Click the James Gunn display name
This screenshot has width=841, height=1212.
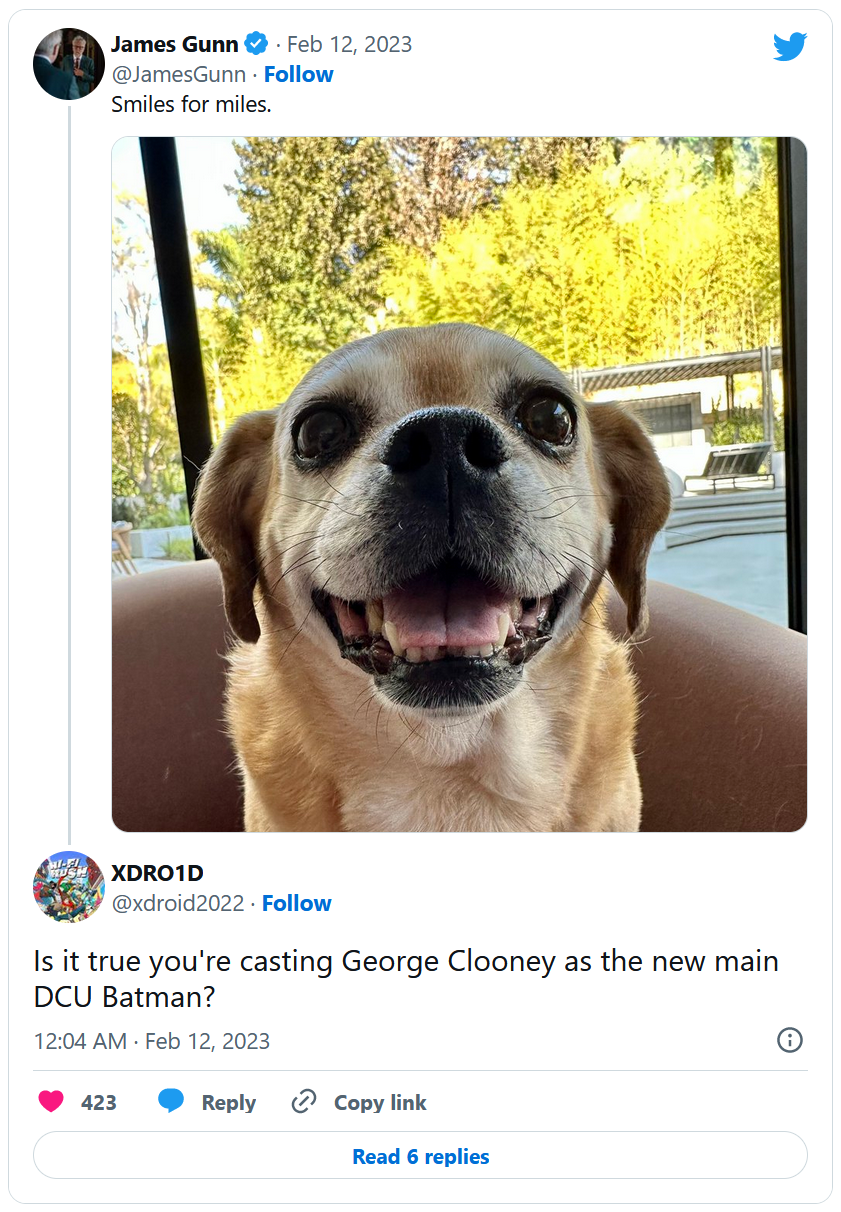(174, 44)
